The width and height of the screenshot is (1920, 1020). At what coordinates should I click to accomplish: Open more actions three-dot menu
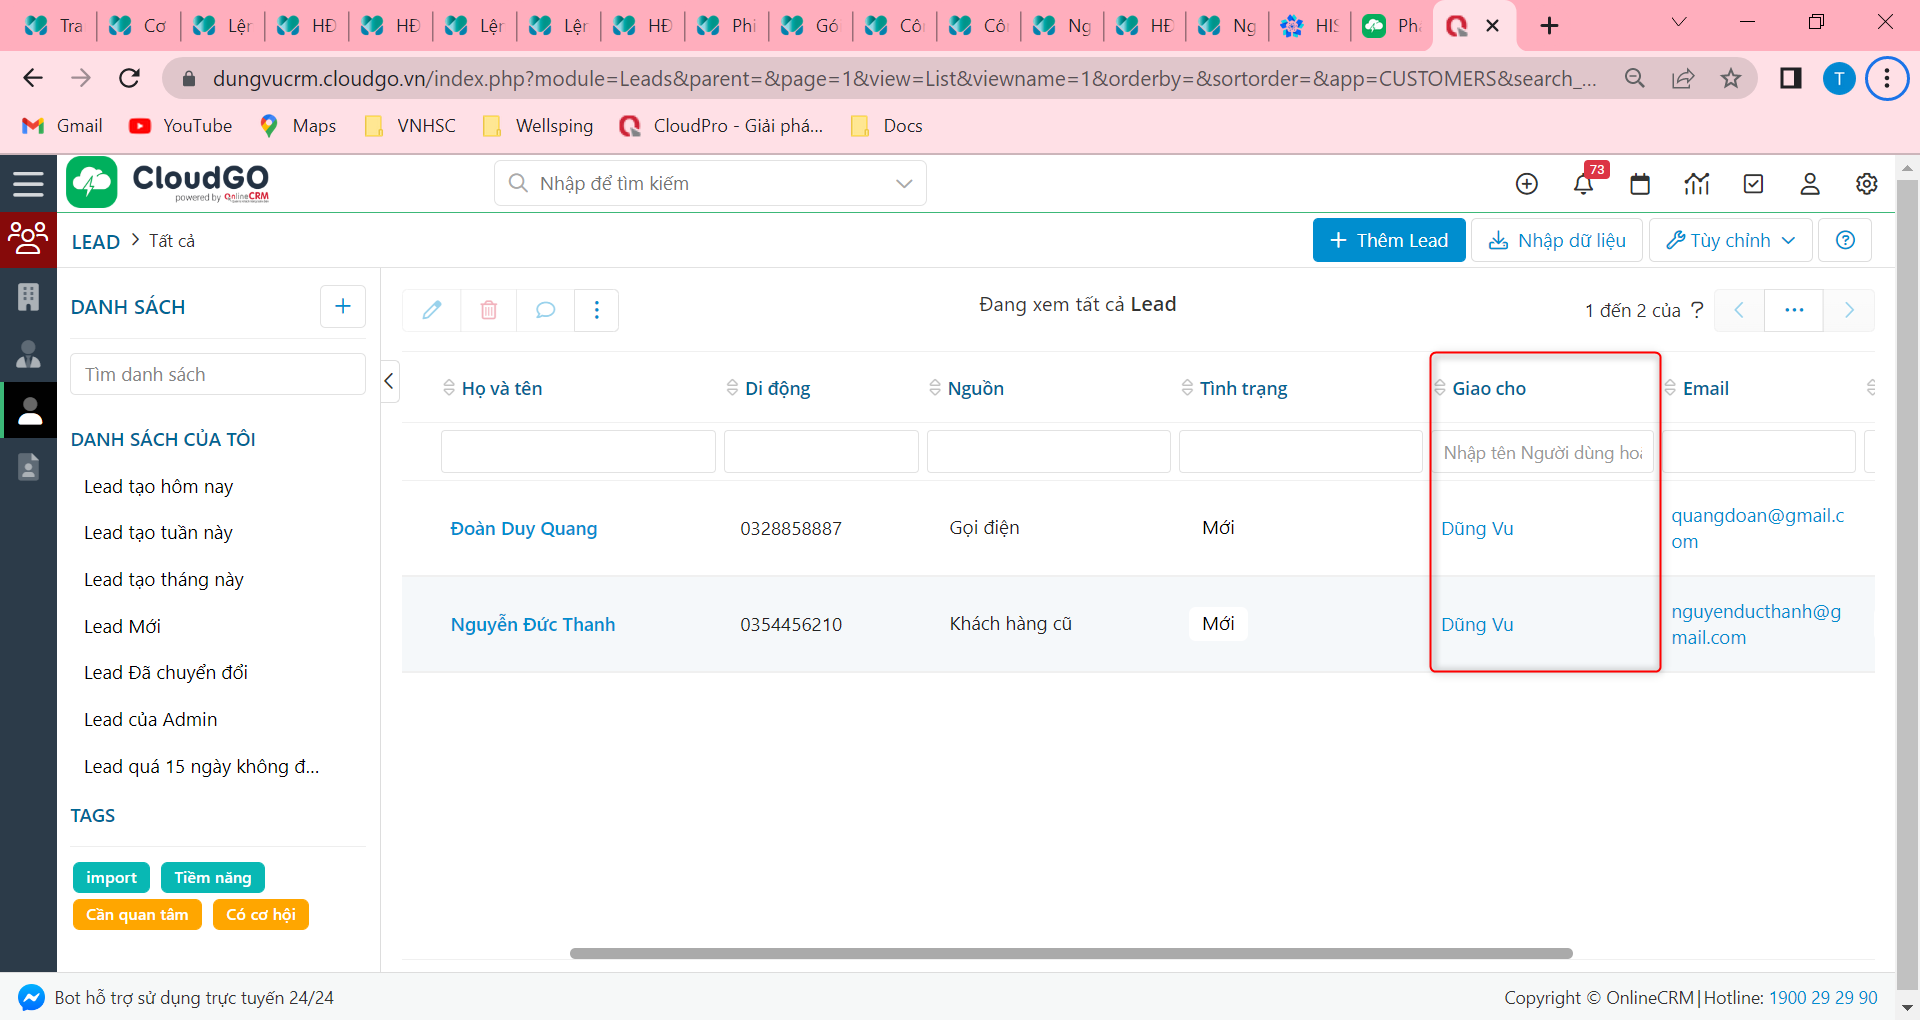pos(597,310)
